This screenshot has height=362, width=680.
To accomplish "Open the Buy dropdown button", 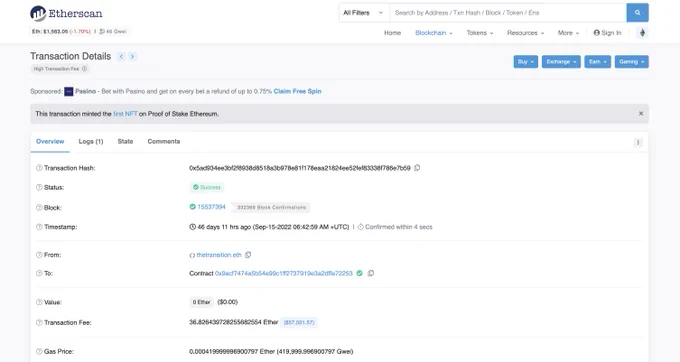I will [x=526, y=62].
